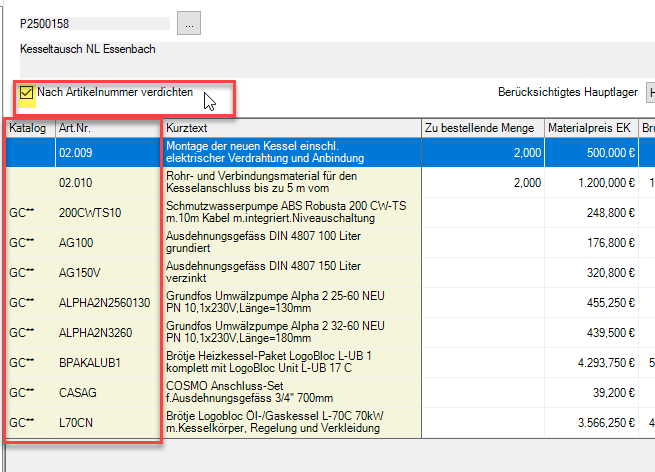Click Brötje Logobloc Öl-/Gaskessel description
Viewport: 655px width, 472px height.
point(275,423)
